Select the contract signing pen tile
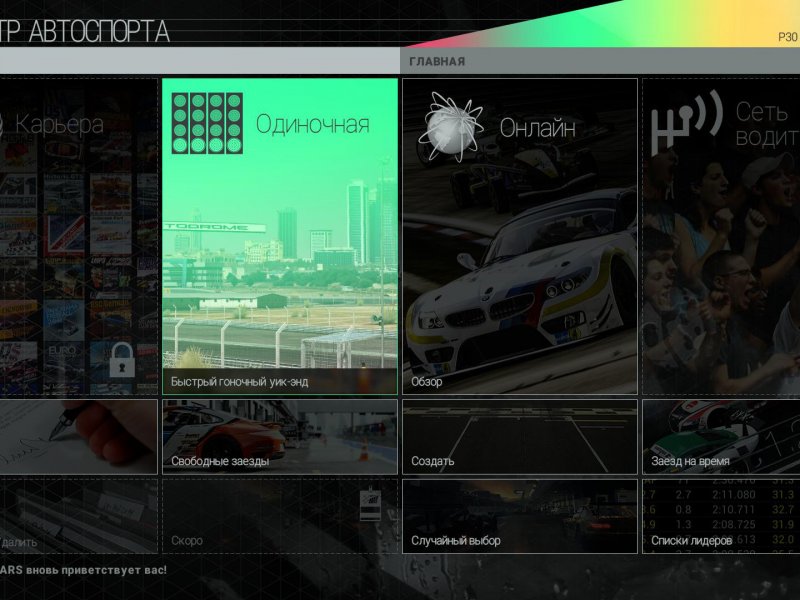The width and height of the screenshot is (800, 600). point(78,437)
